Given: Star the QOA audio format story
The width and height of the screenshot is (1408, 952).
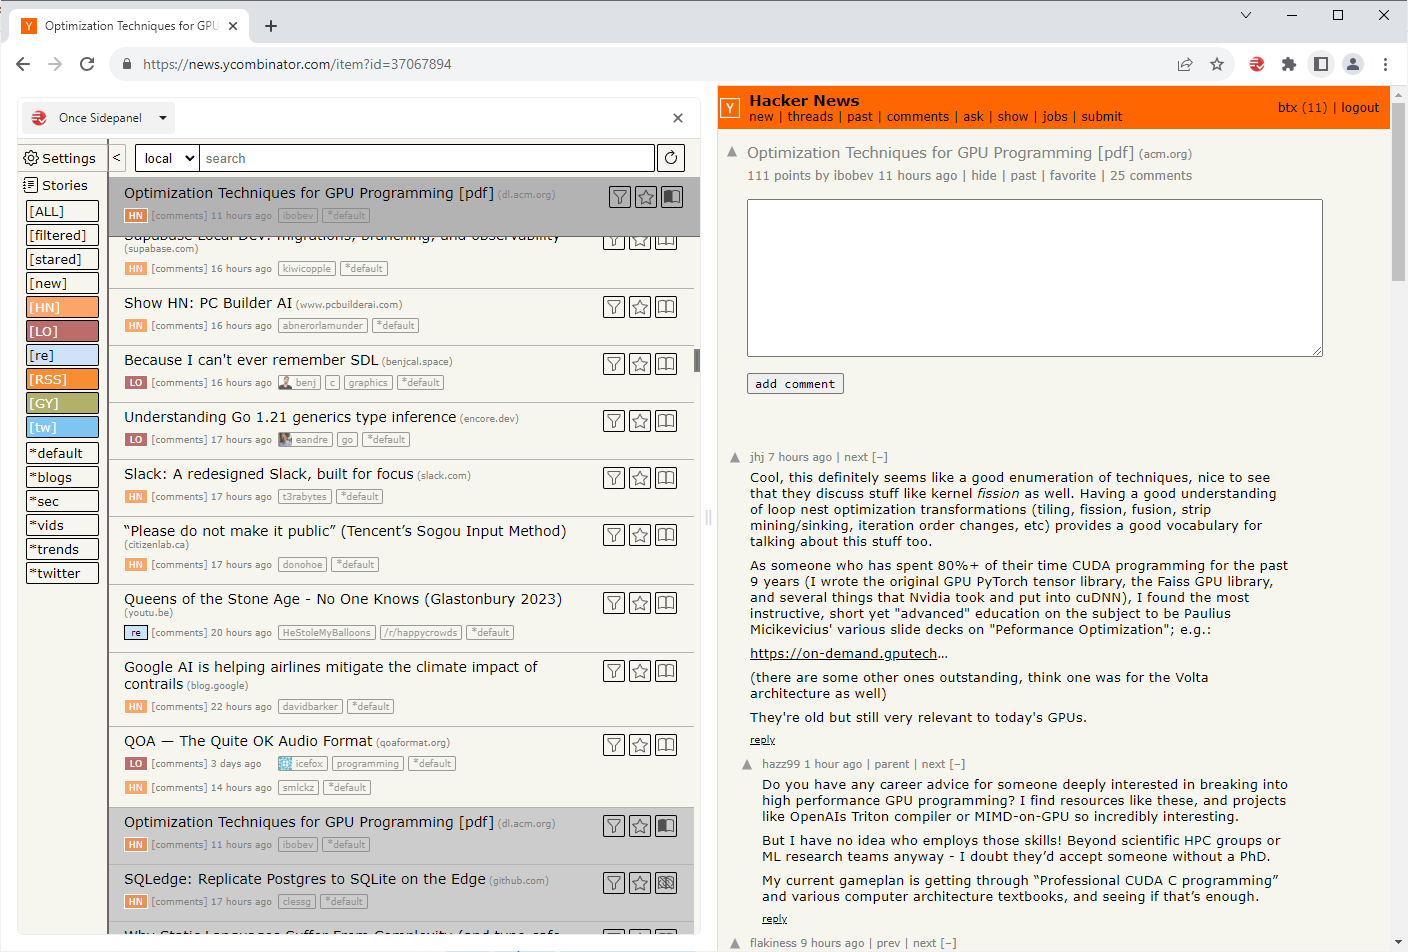Looking at the screenshot, I should click(639, 744).
